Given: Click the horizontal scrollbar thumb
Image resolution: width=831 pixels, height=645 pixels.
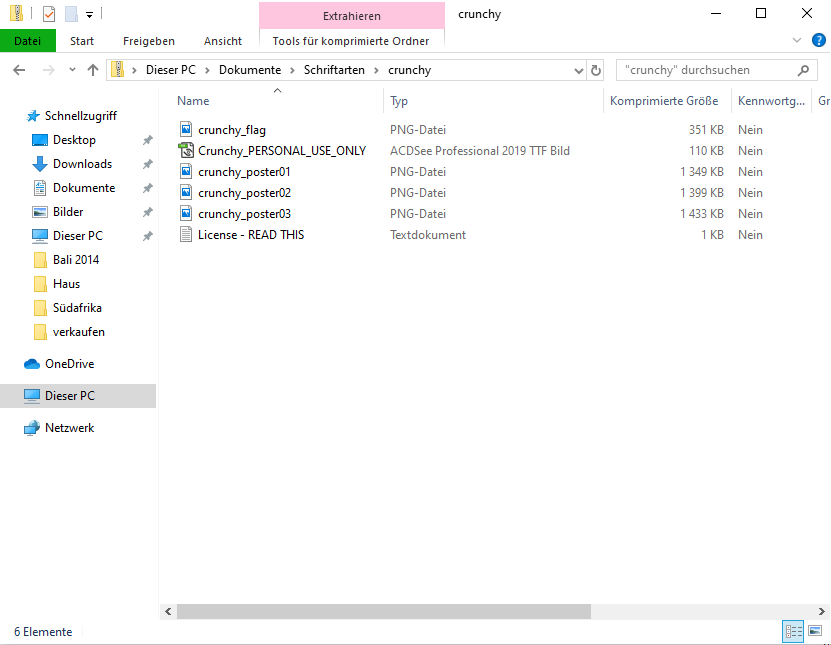Looking at the screenshot, I should pyautogui.click(x=384, y=611).
